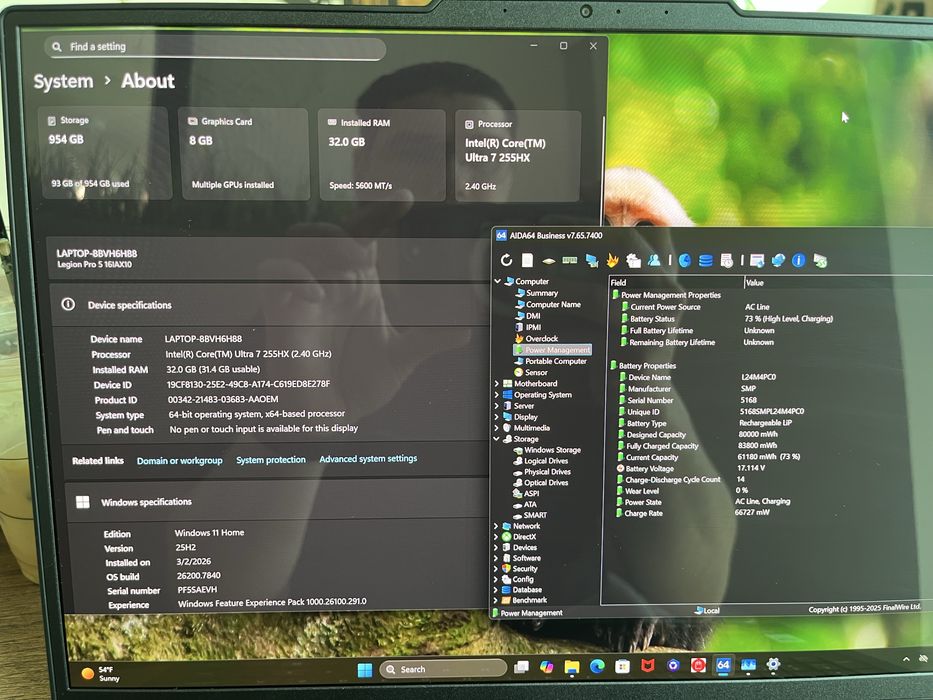Screen dimensions: 933x700
Task: Expand the Display tree node
Action: coord(497,417)
